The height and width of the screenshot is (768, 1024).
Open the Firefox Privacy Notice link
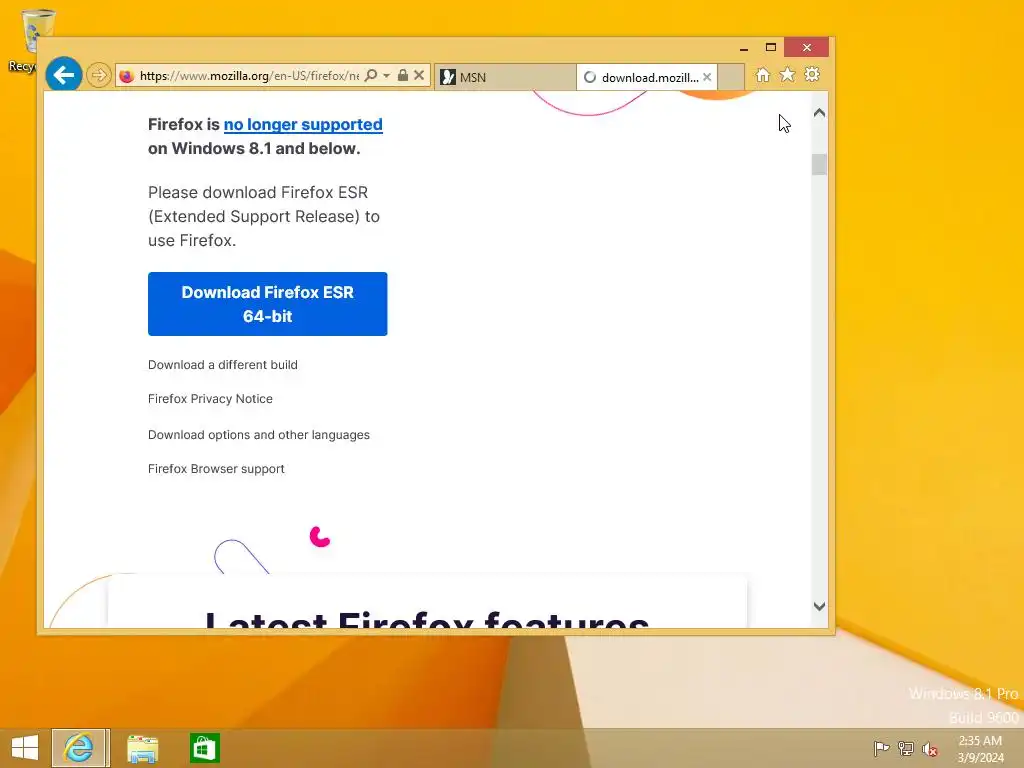(210, 398)
